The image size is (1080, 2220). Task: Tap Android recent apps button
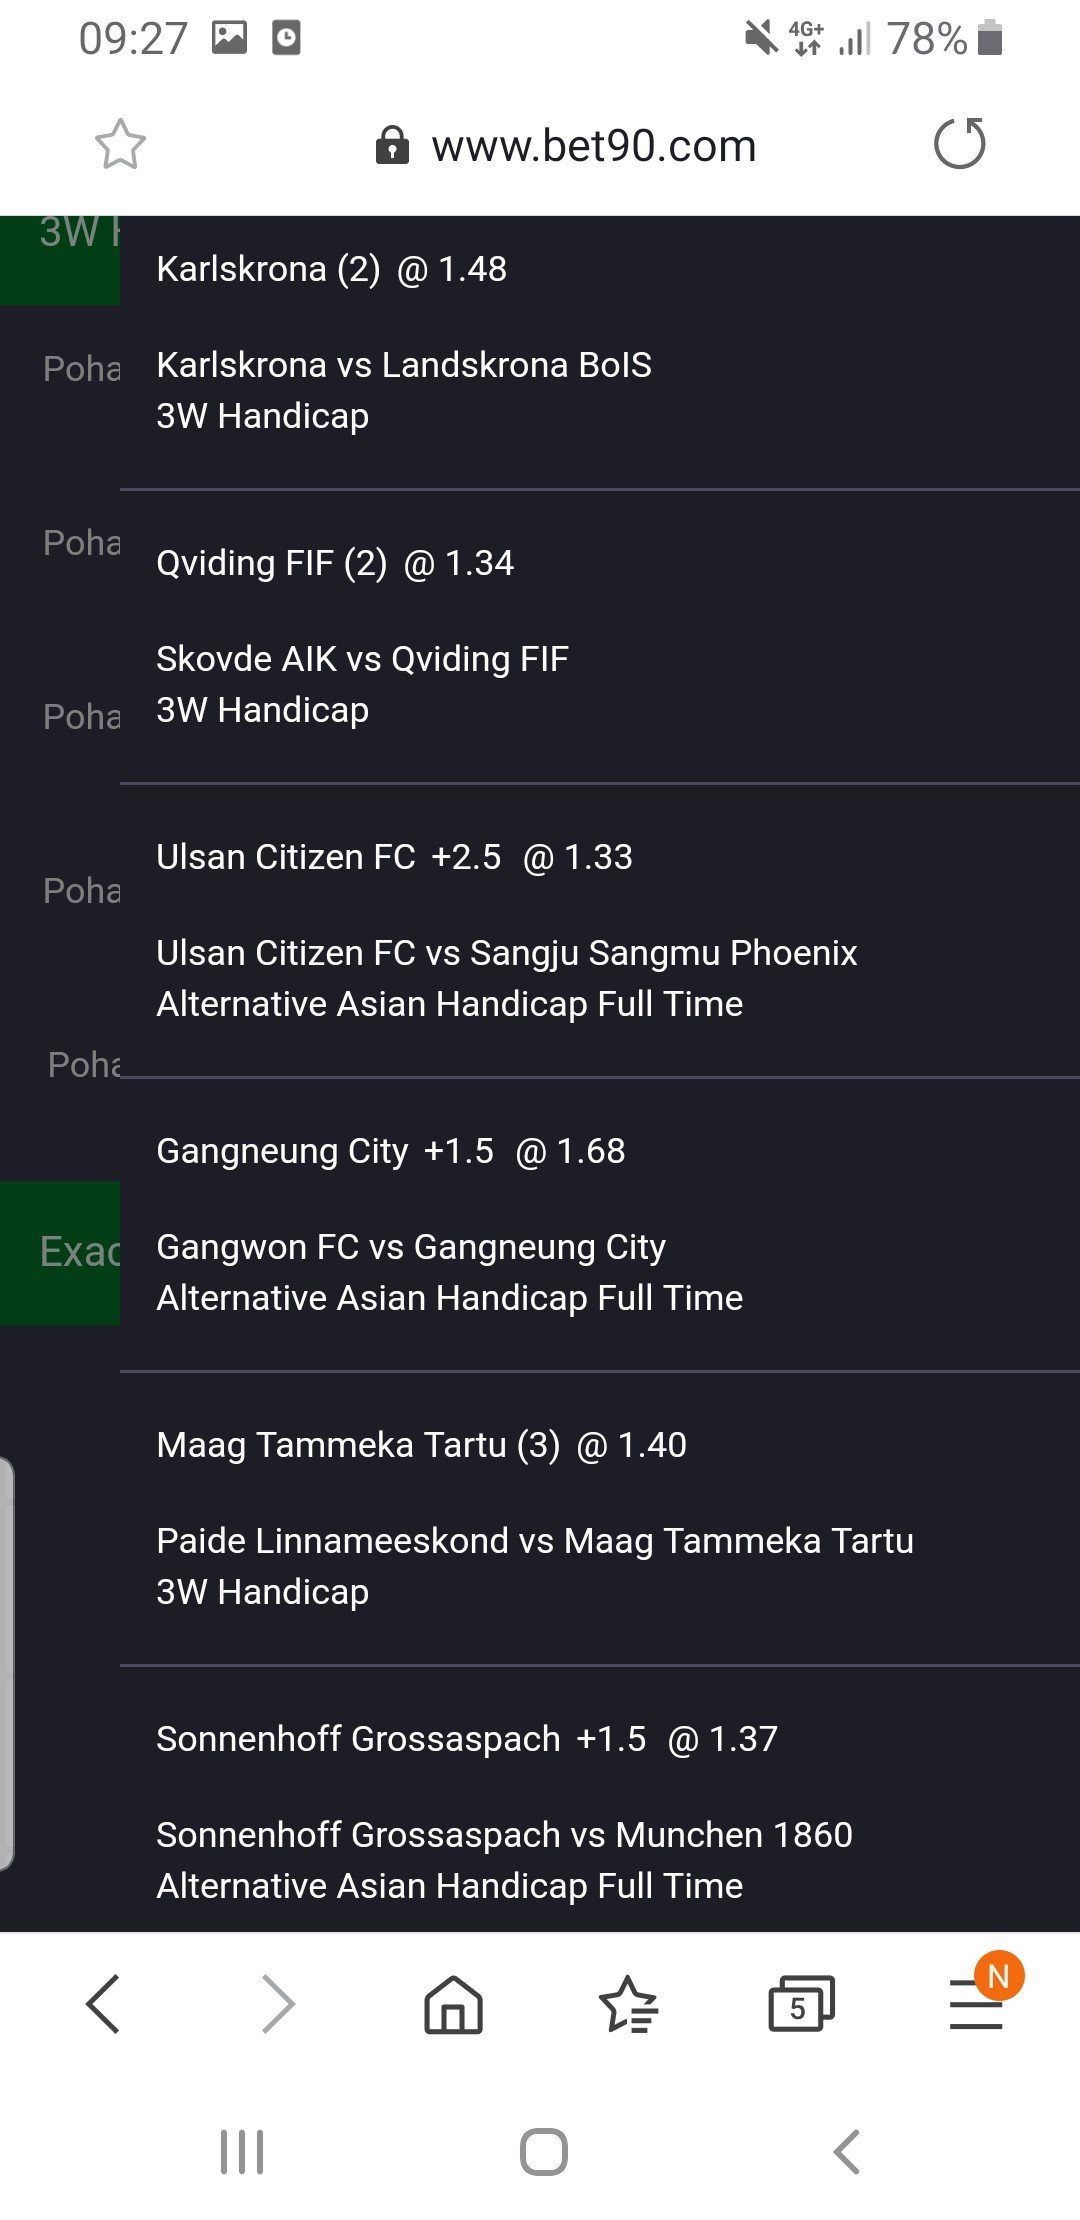point(242,2151)
